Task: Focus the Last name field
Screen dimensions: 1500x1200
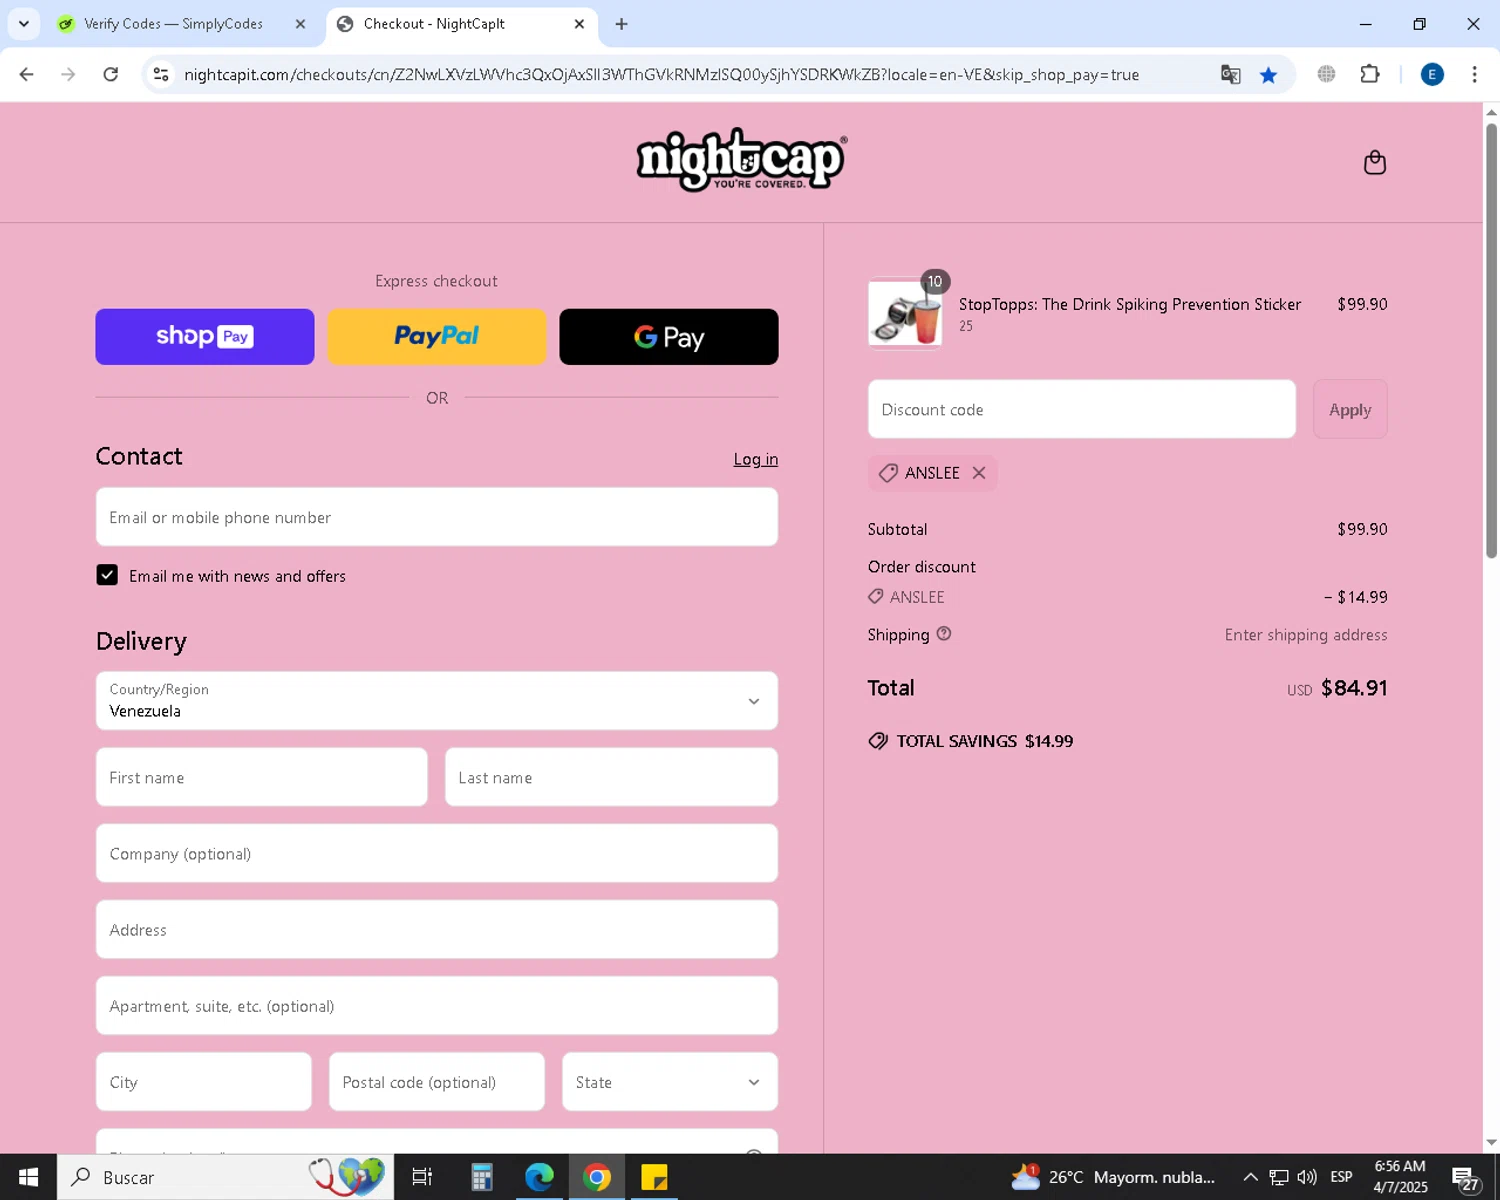Action: (611, 777)
